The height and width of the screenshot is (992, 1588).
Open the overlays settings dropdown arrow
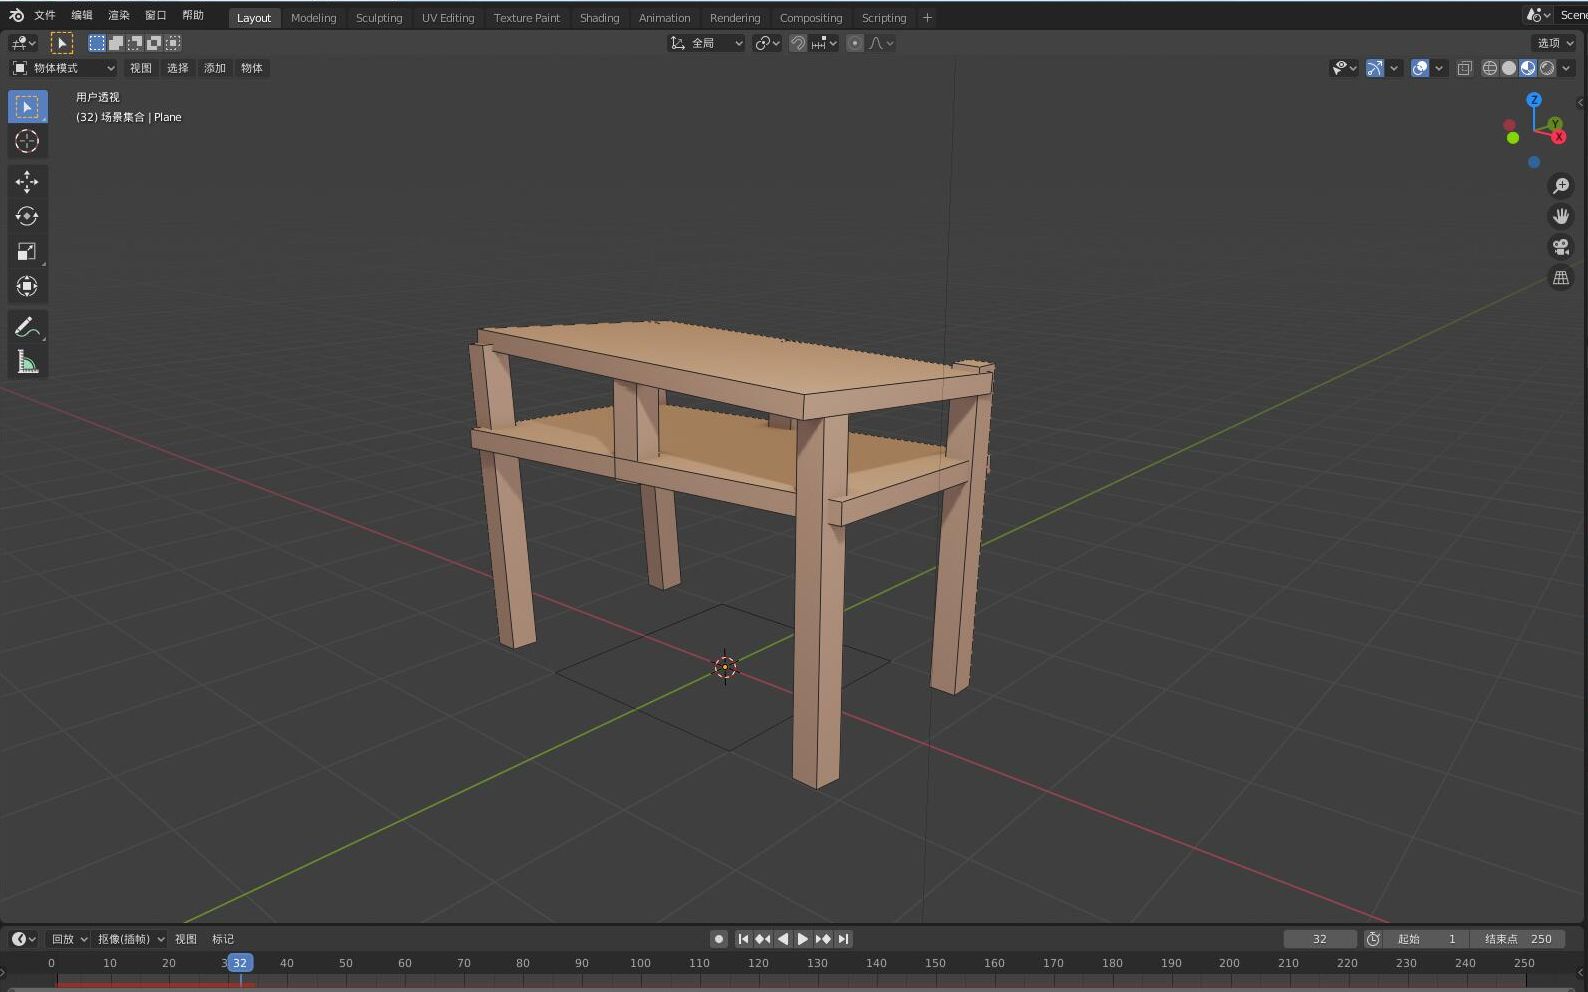pyautogui.click(x=1438, y=68)
